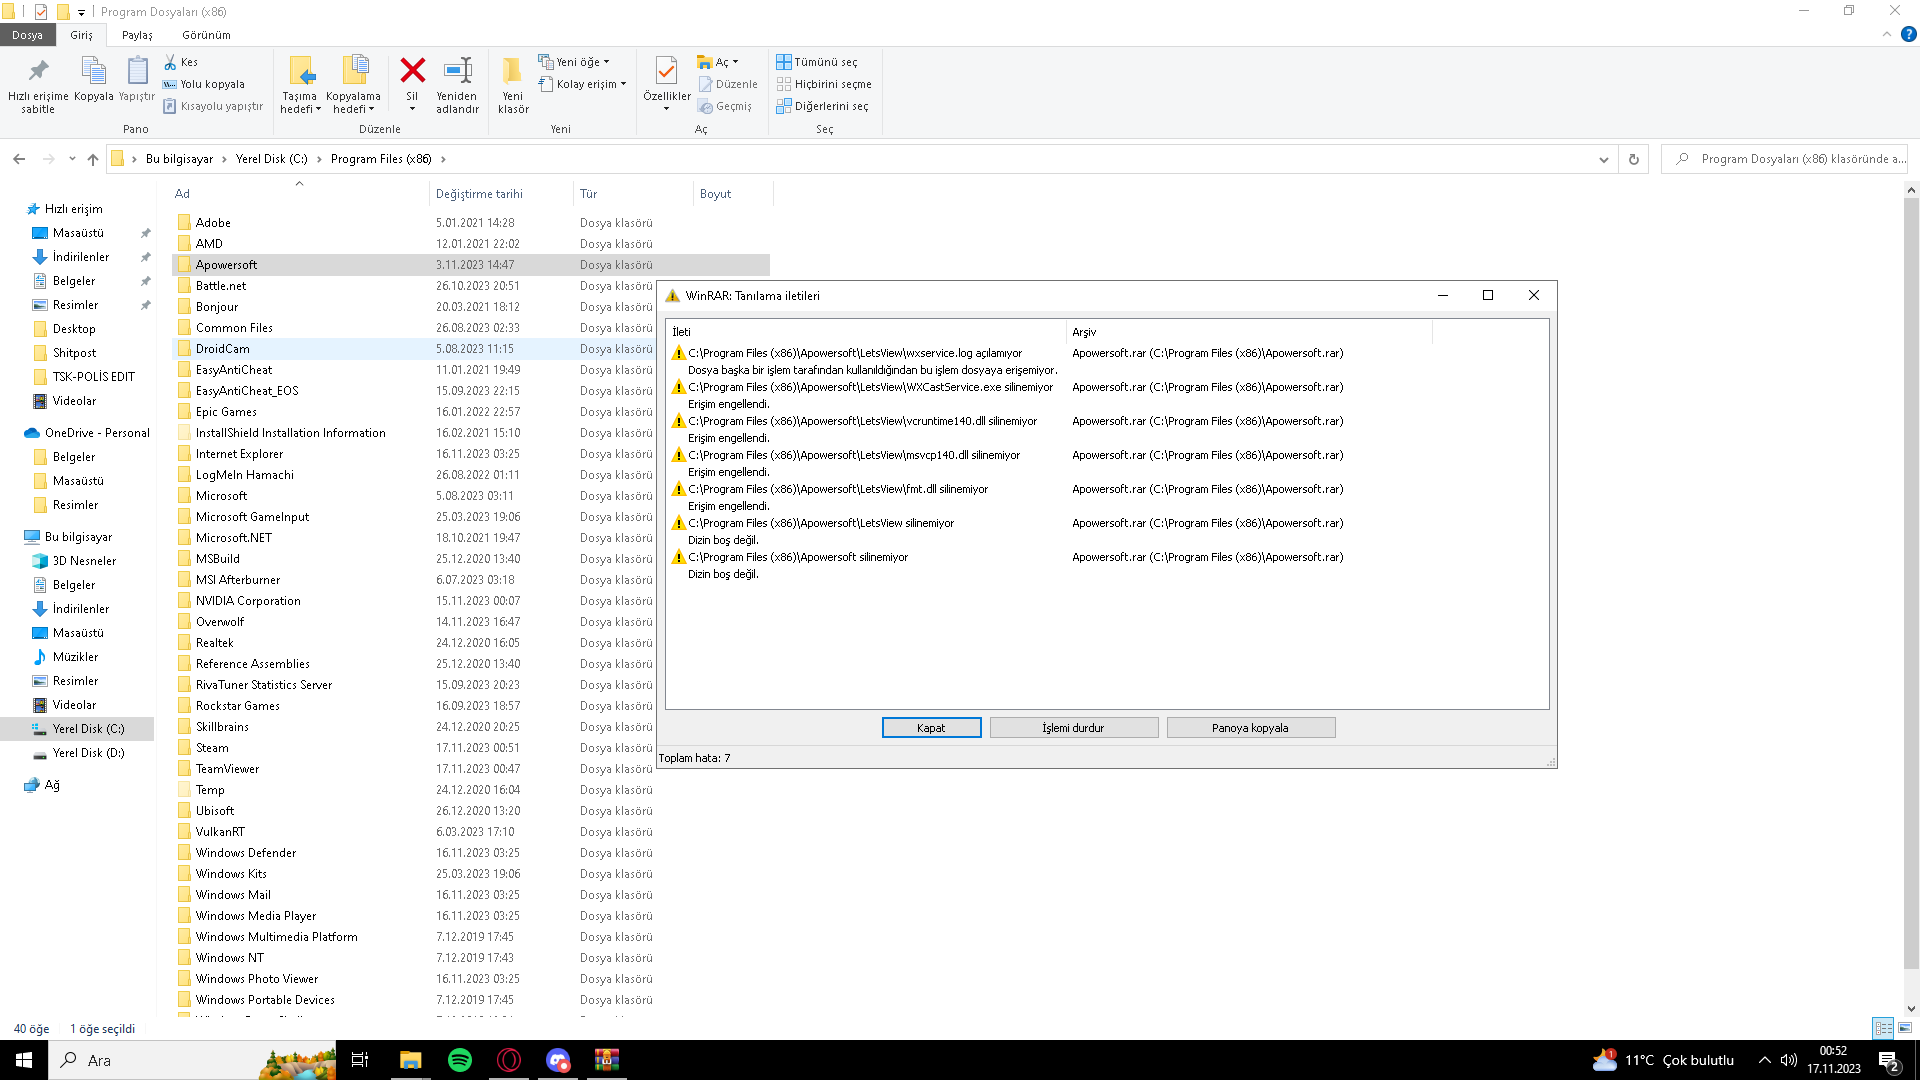This screenshot has width=1920, height=1080.
Task: Refresh the folder with reload icon
Action: pos(1634,159)
